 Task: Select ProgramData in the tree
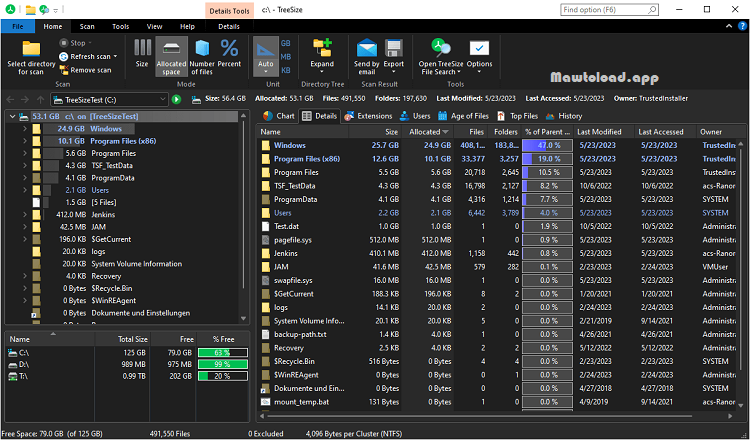[x=113, y=178]
